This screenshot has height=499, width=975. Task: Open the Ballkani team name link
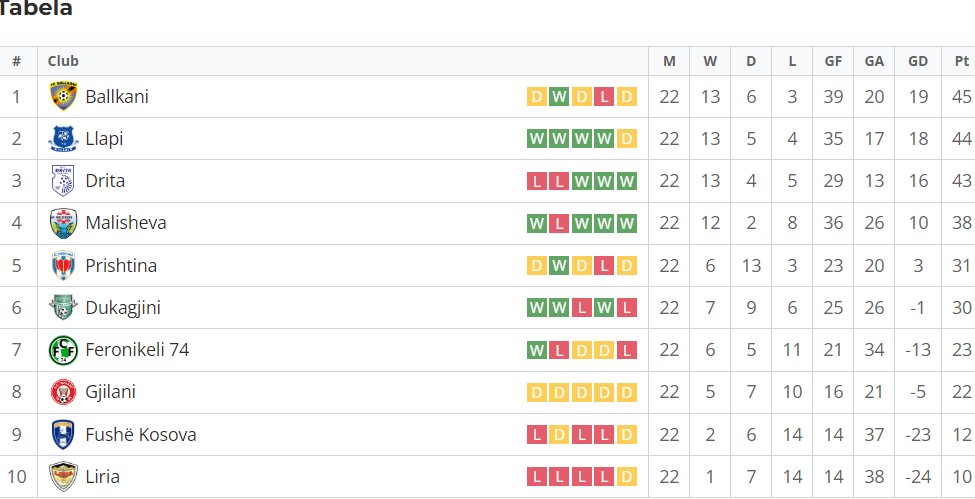(x=117, y=97)
